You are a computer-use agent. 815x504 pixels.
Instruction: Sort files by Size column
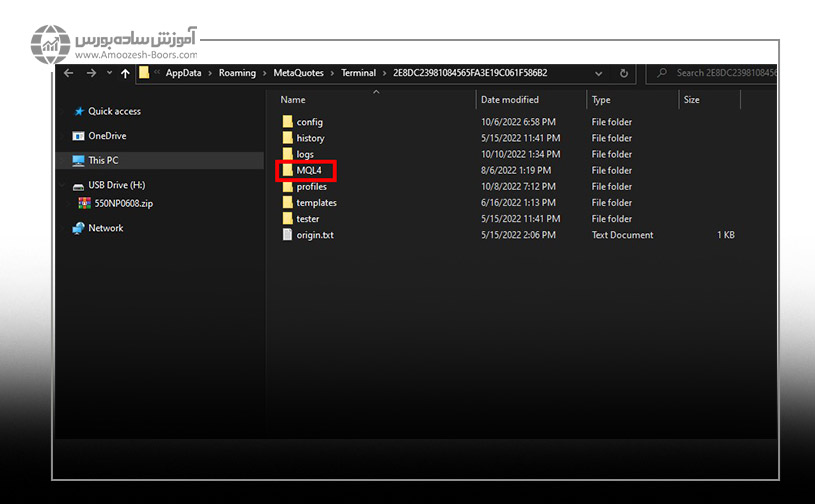coord(691,100)
